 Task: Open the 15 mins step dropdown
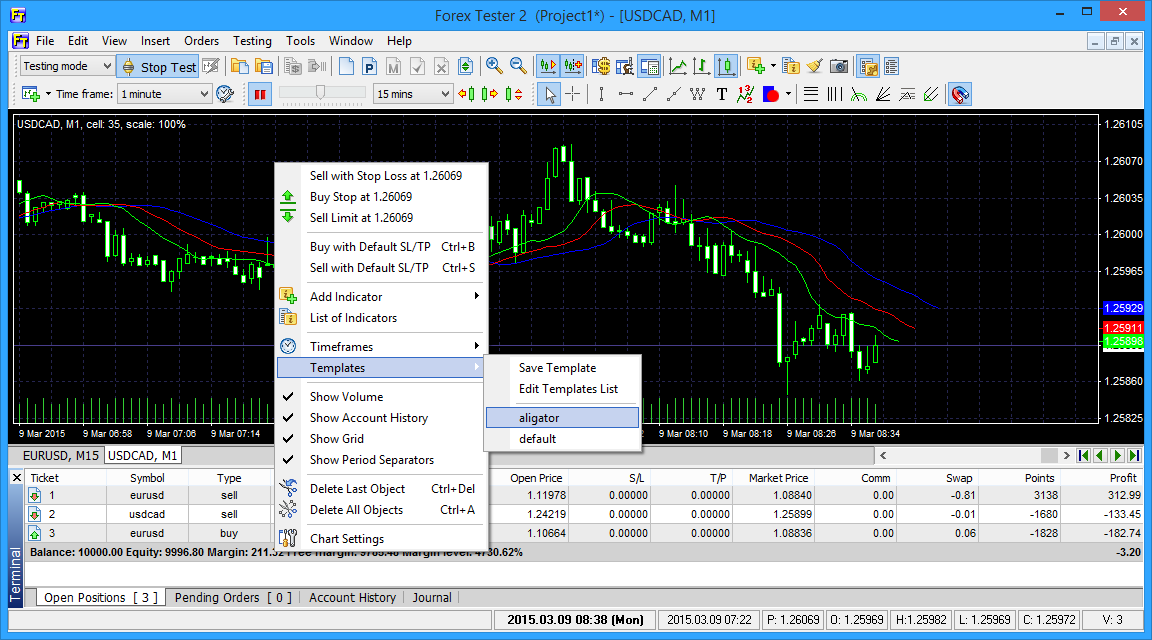(x=413, y=94)
